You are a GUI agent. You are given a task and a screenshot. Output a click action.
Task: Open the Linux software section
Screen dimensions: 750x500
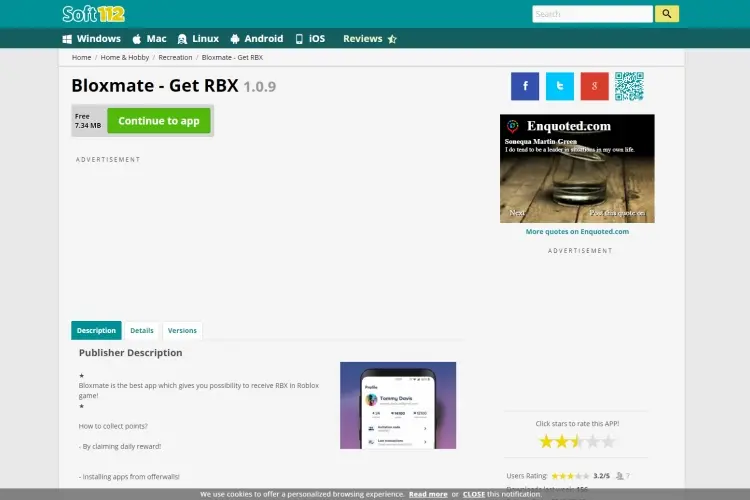(198, 39)
